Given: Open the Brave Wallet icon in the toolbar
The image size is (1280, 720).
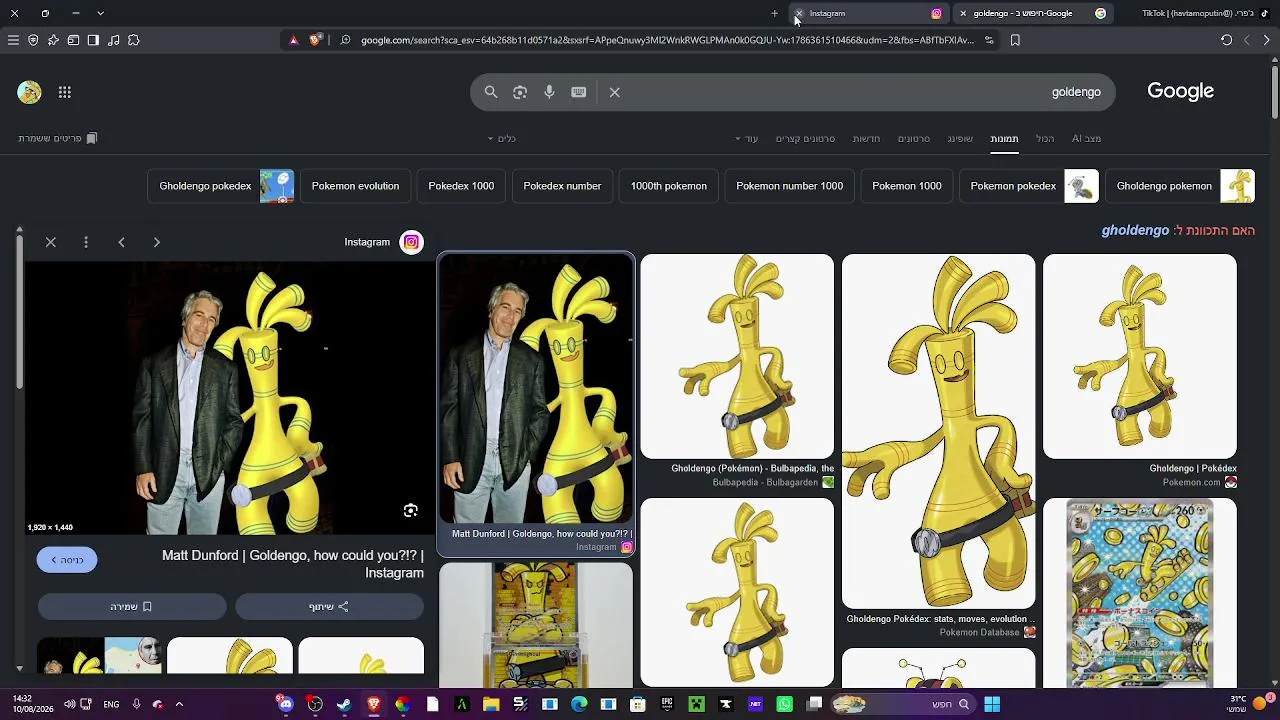Looking at the screenshot, I should pos(73,40).
